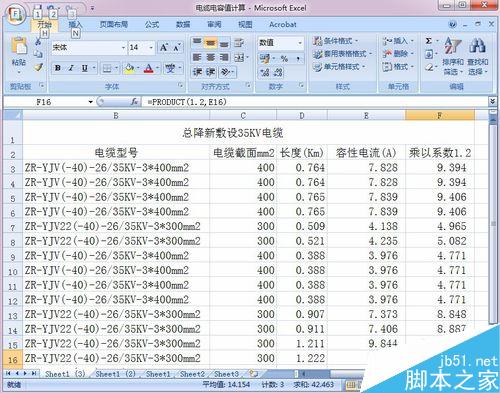Open the 数据 Data tab
500x393 pixels.
[183, 24]
